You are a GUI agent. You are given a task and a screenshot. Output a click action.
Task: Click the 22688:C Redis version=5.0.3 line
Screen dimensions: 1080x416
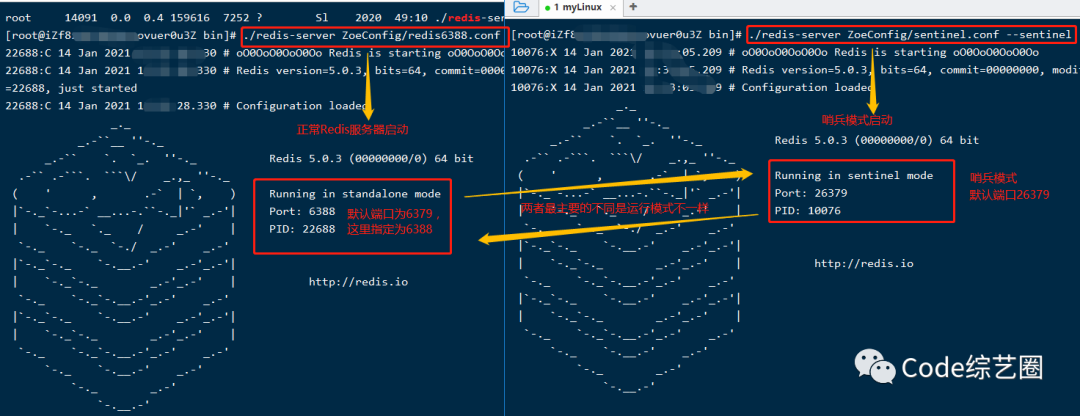(x=254, y=70)
